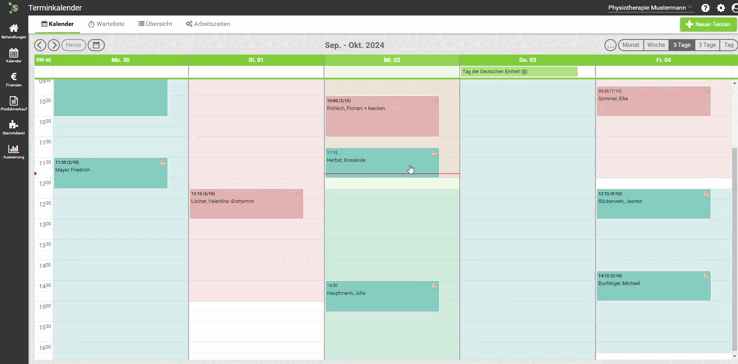Open Behandlungen from the sidebar
Image resolution: width=738 pixels, height=364 pixels.
[14, 31]
